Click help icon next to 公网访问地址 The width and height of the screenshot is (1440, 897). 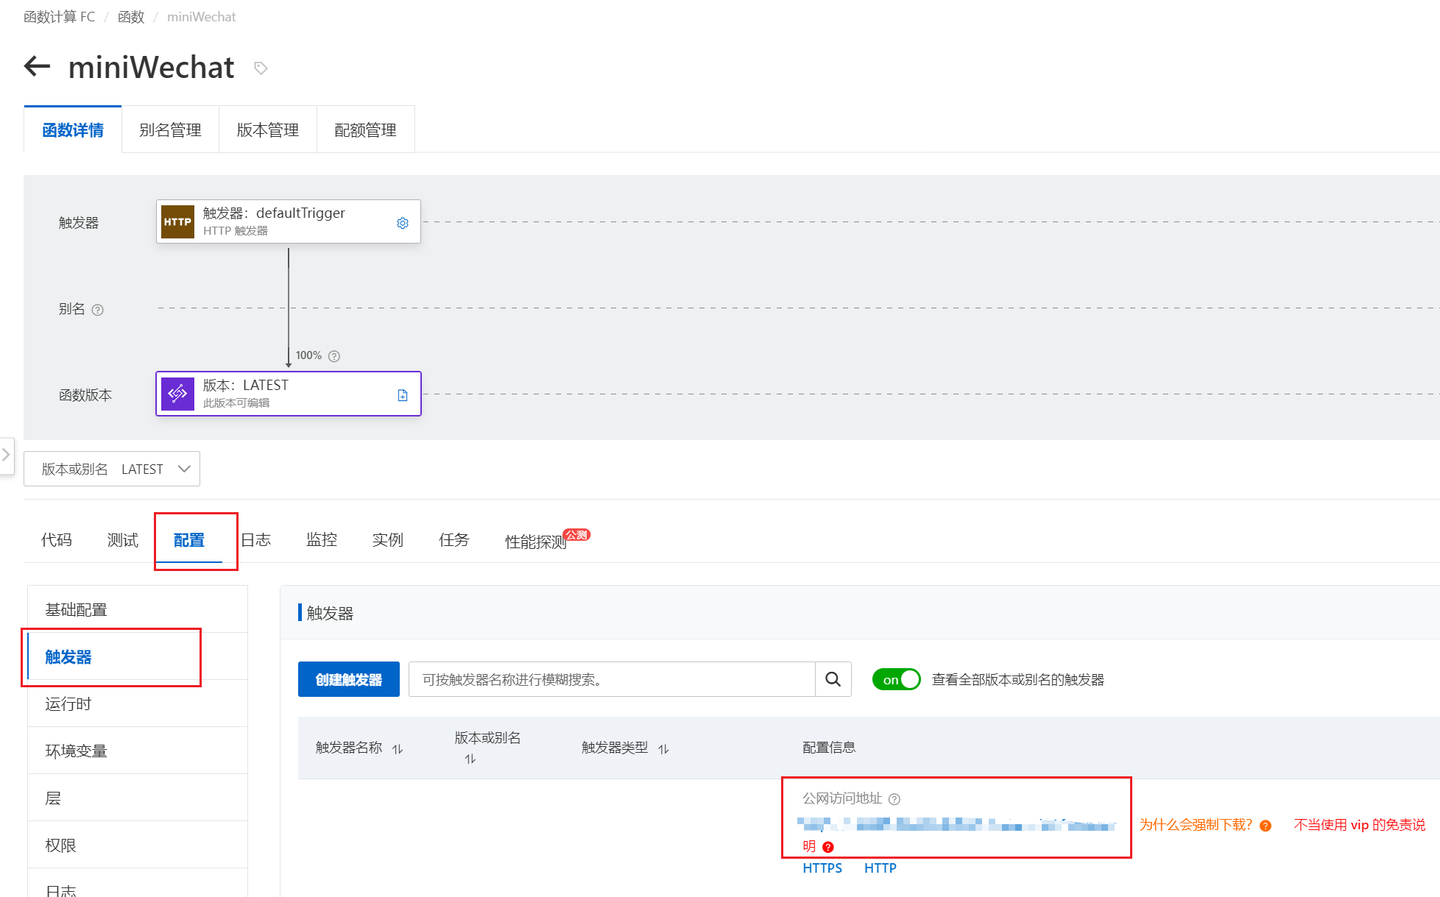[x=894, y=799]
